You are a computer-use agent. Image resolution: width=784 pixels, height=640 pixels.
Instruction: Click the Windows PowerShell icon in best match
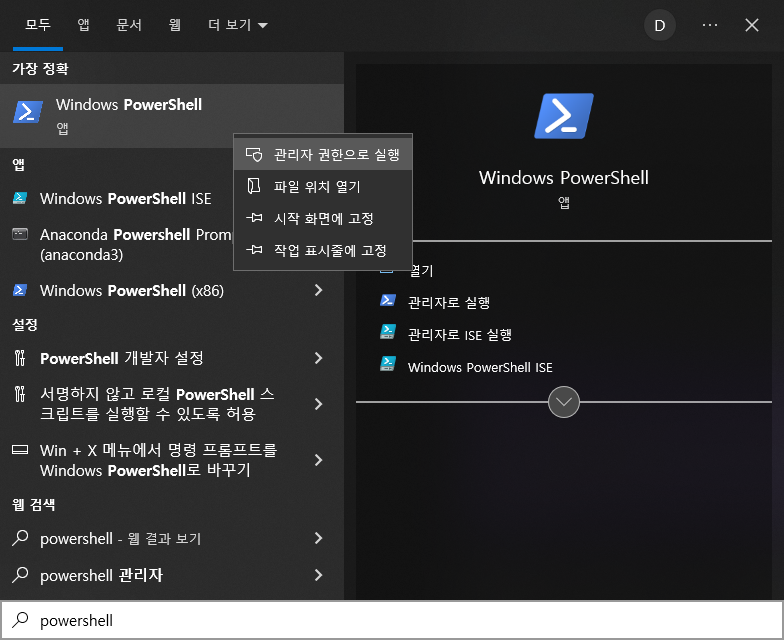[28, 112]
